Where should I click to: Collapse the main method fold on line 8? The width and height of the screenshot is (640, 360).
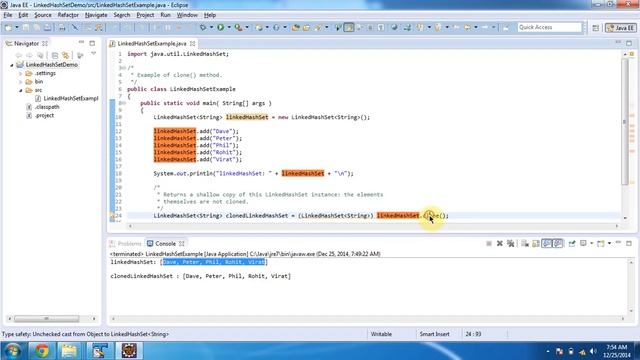123,103
